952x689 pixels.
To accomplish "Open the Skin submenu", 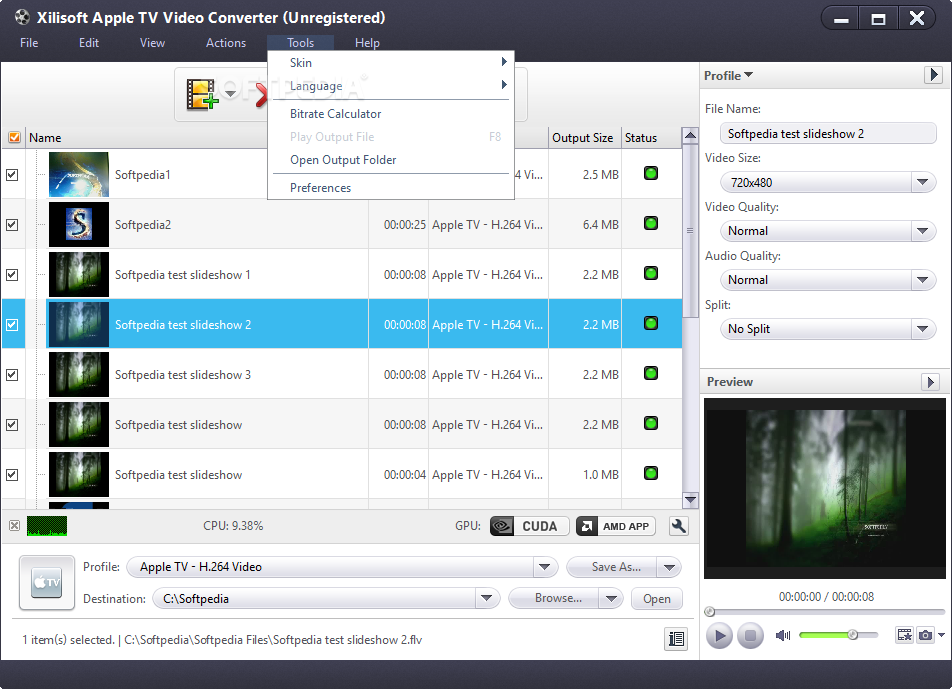I will (391, 63).
